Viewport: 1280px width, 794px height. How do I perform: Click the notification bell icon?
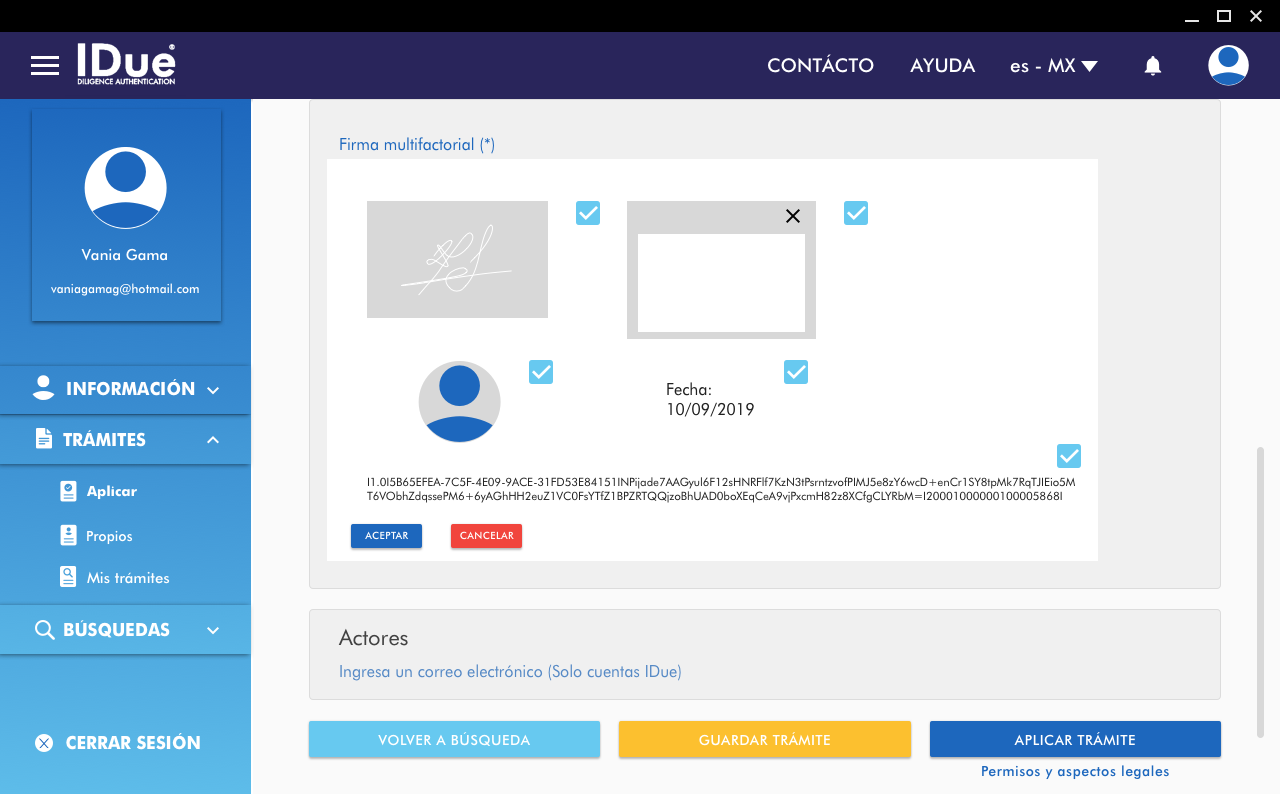(1152, 66)
